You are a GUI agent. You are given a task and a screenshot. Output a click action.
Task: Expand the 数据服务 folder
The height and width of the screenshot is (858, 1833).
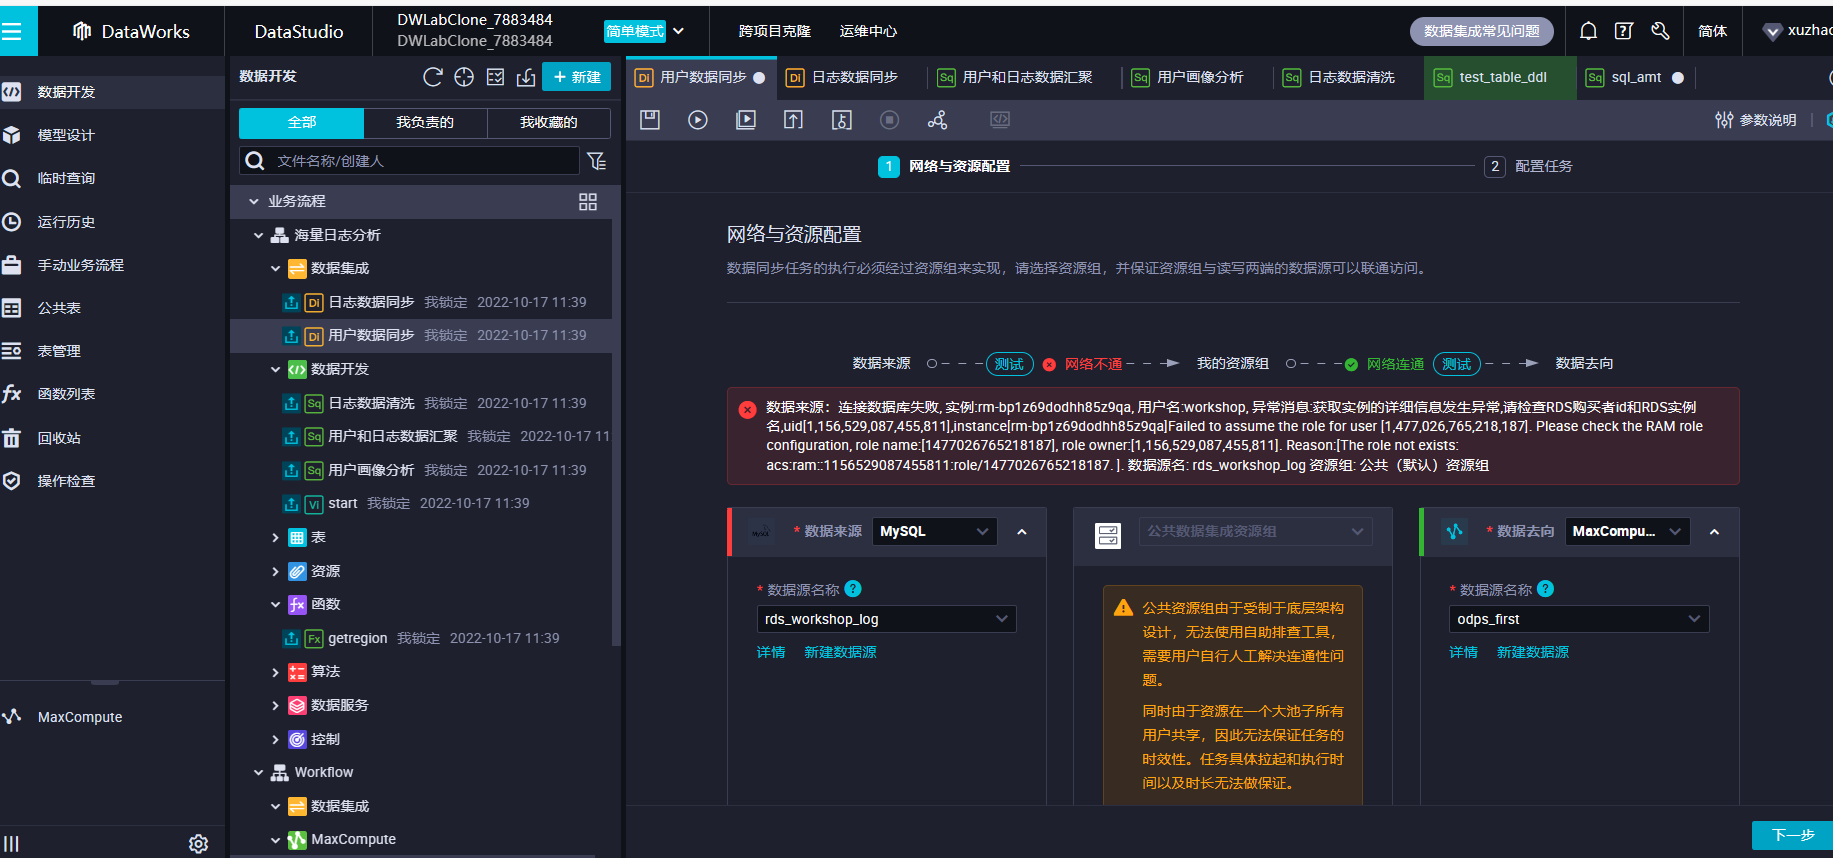276,706
